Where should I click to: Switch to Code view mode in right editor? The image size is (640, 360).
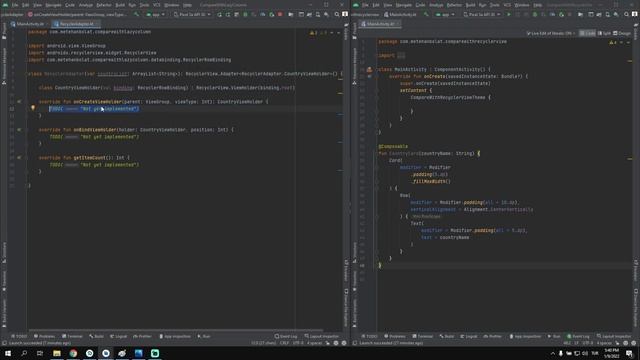[x=588, y=33]
